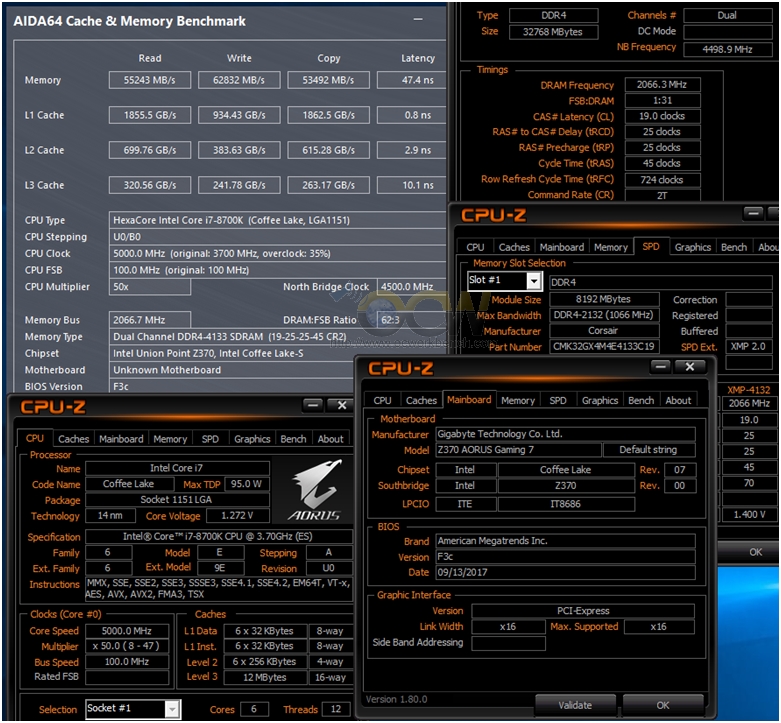Minimize the AIDA64 Cache & Memory Benchmark window

coord(418,19)
